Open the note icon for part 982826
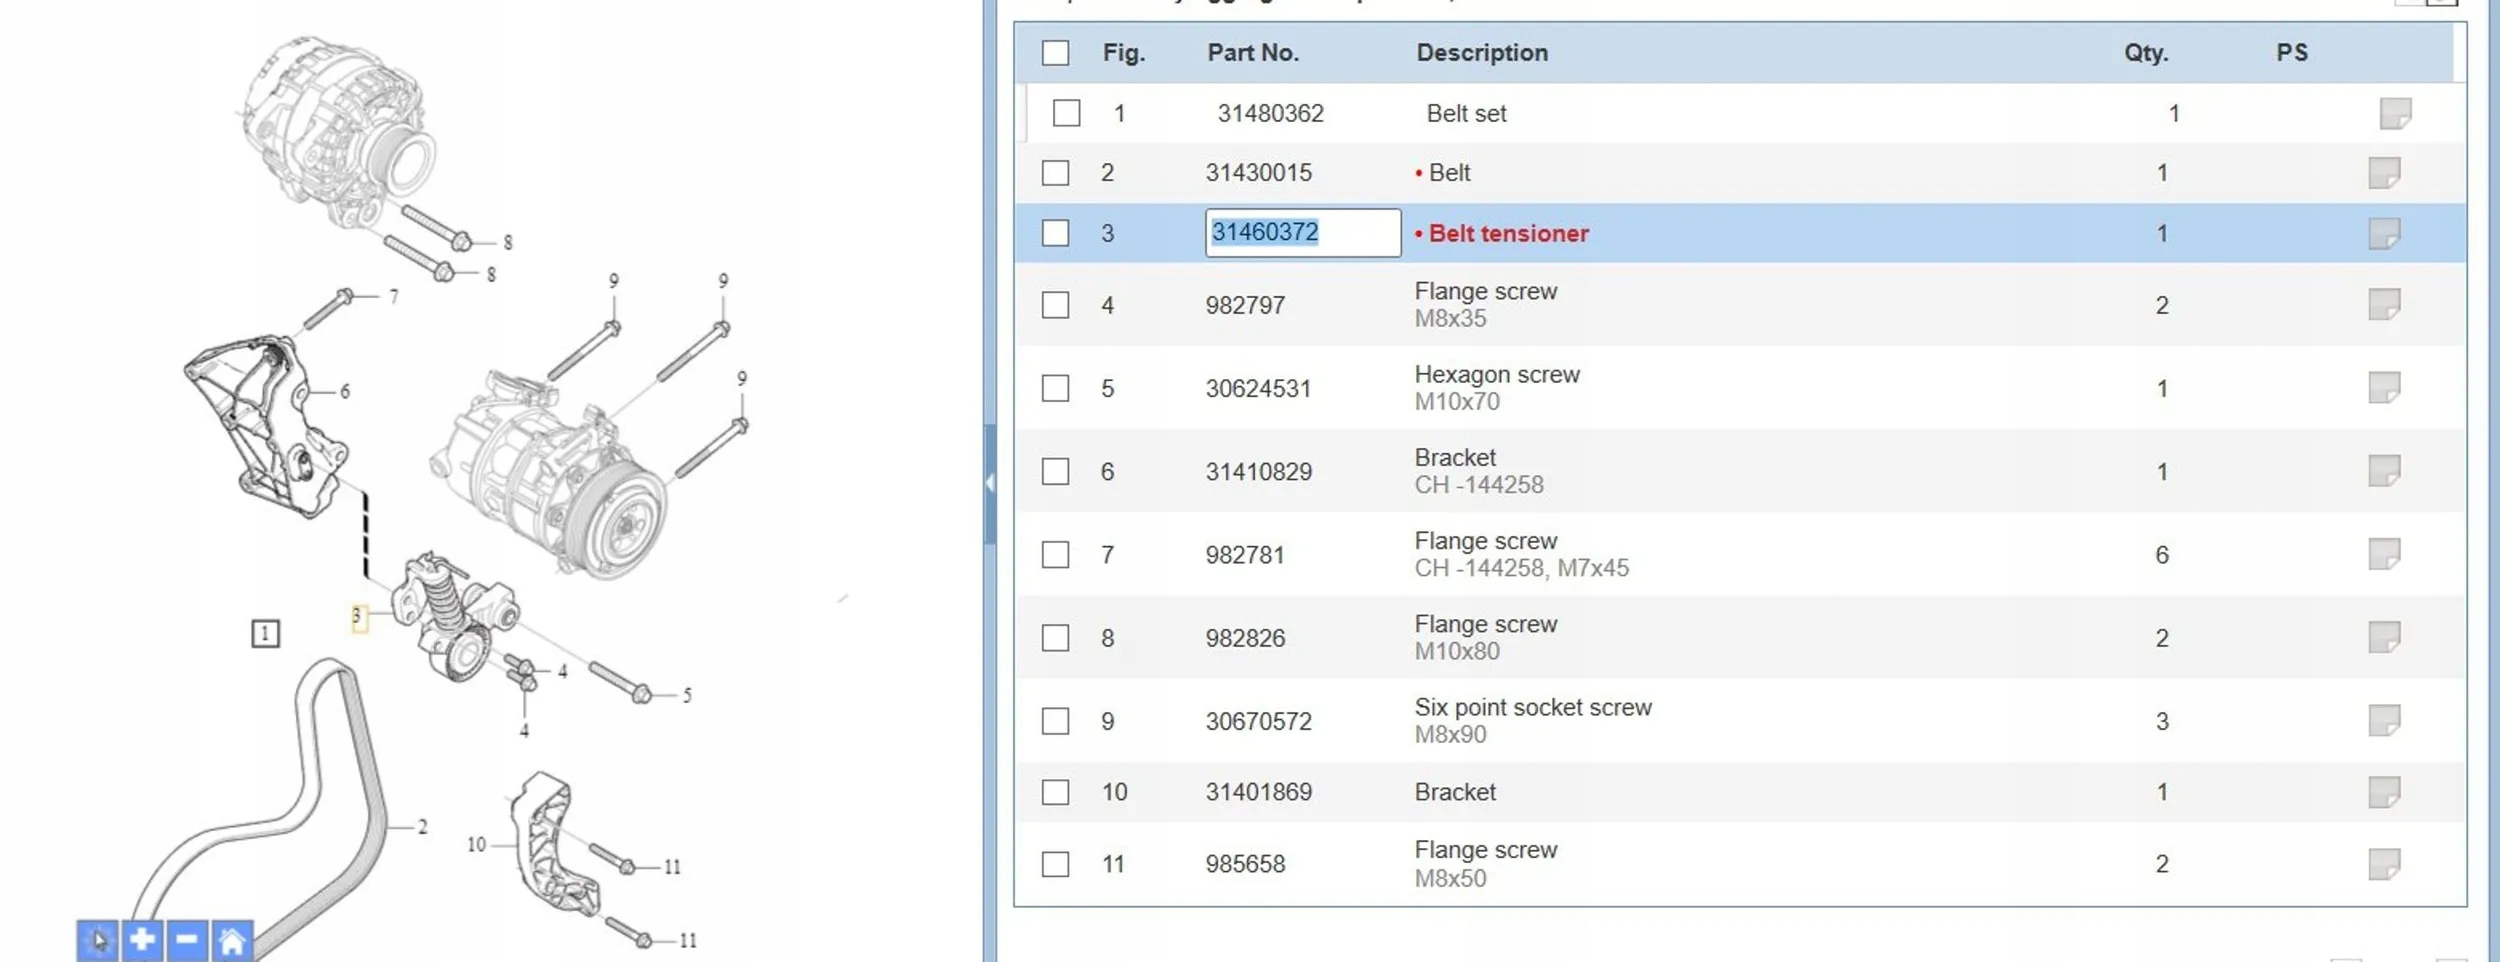The width and height of the screenshot is (2500, 962). click(x=2384, y=637)
